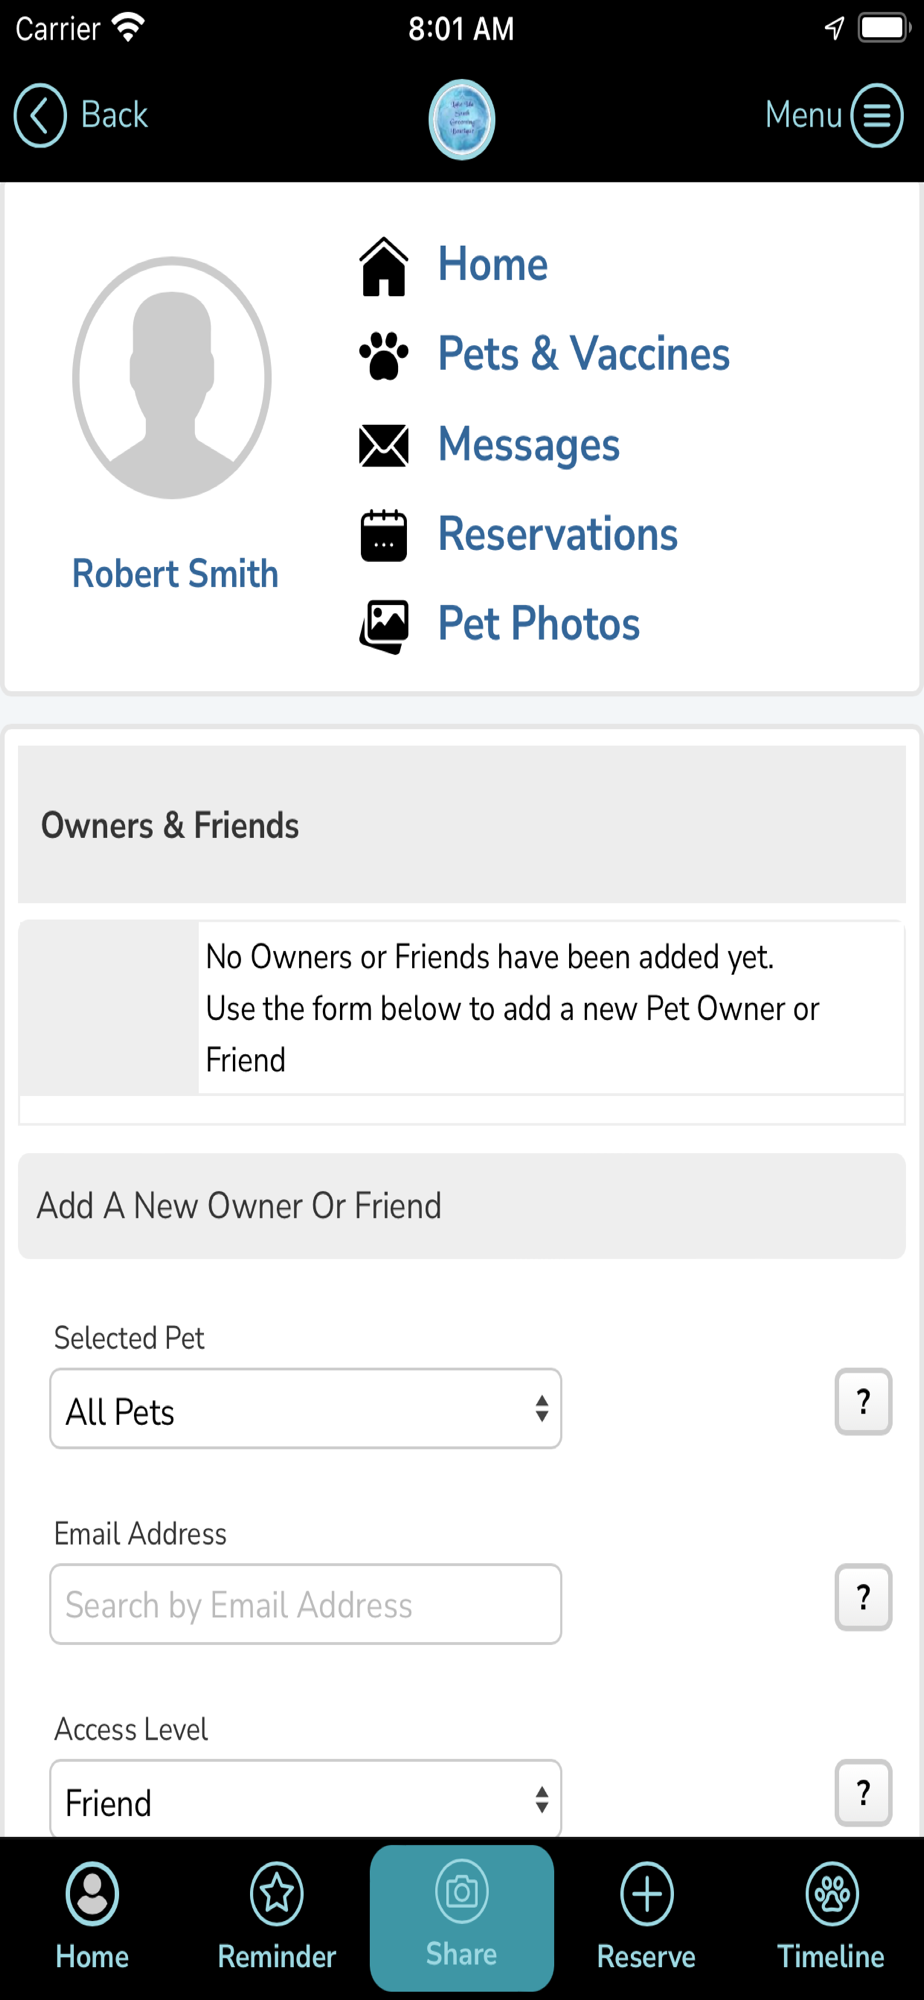Expand the Access Level dropdown
Image resolution: width=924 pixels, height=2000 pixels.
[305, 1800]
